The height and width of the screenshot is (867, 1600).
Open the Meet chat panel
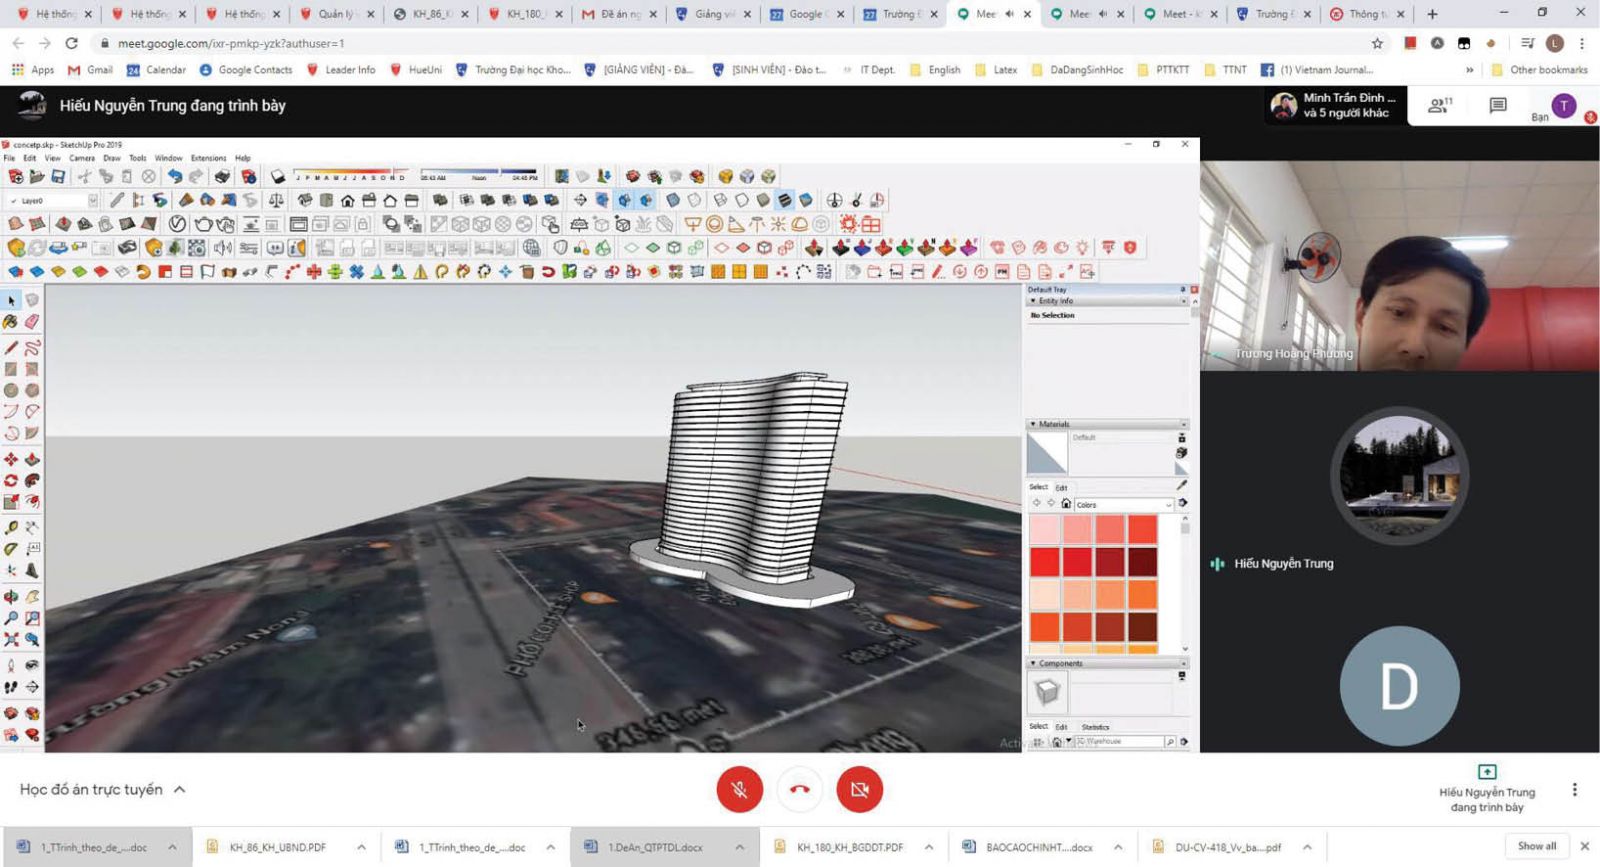pos(1497,106)
